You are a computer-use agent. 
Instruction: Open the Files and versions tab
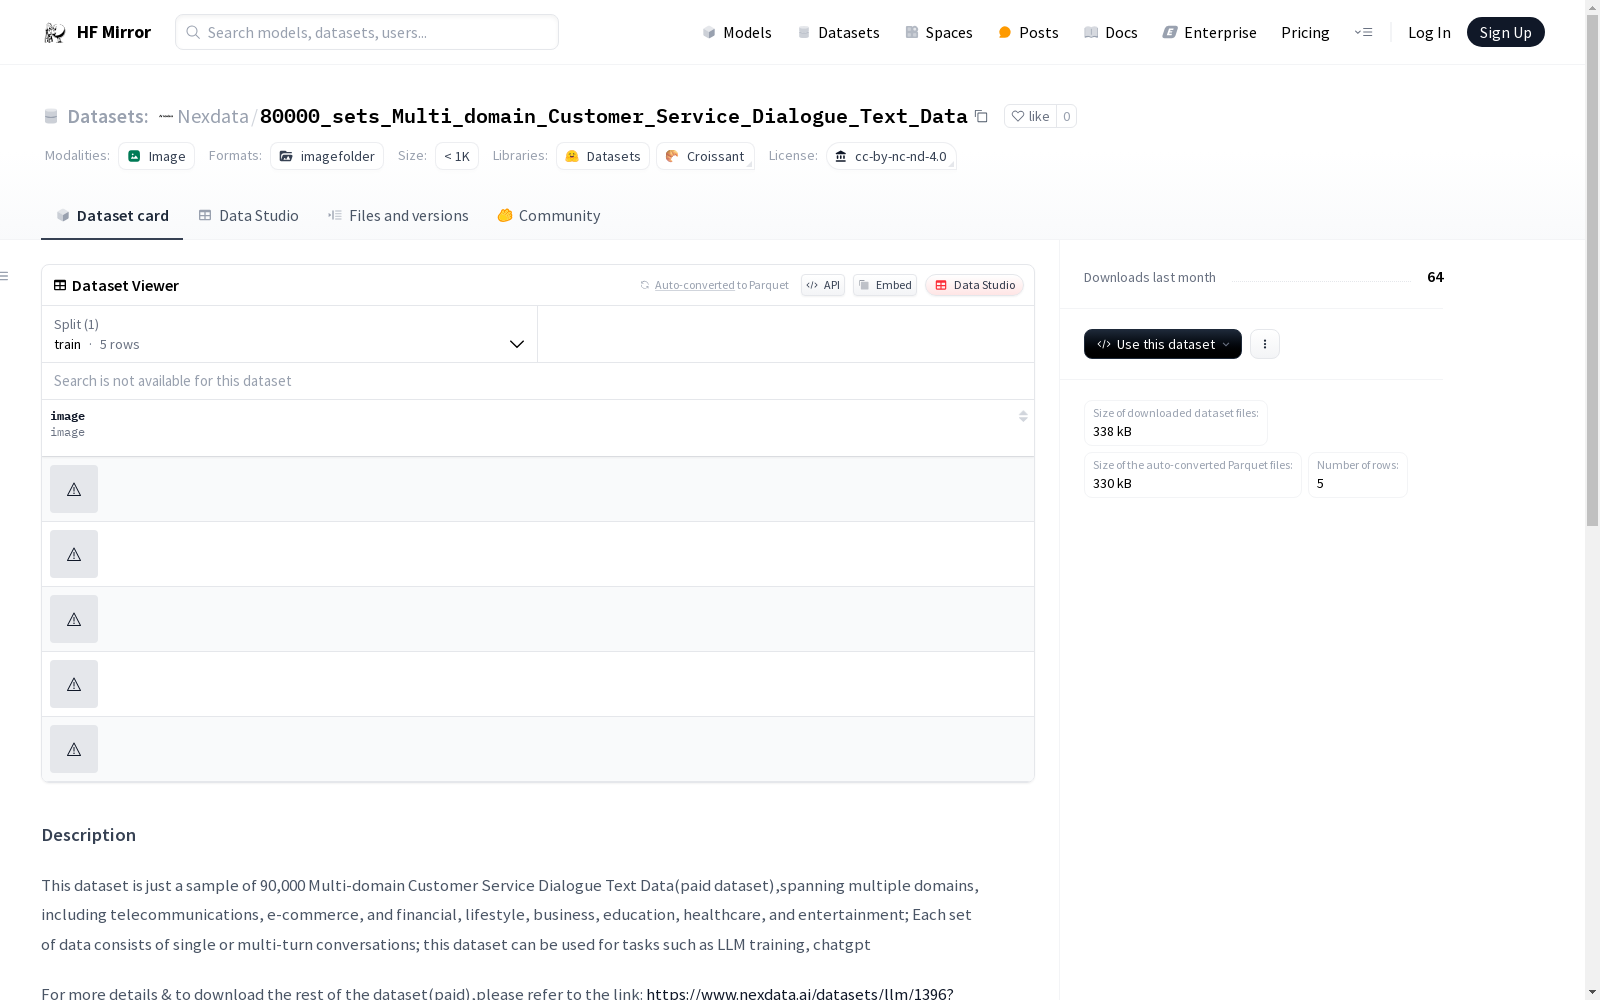click(398, 215)
